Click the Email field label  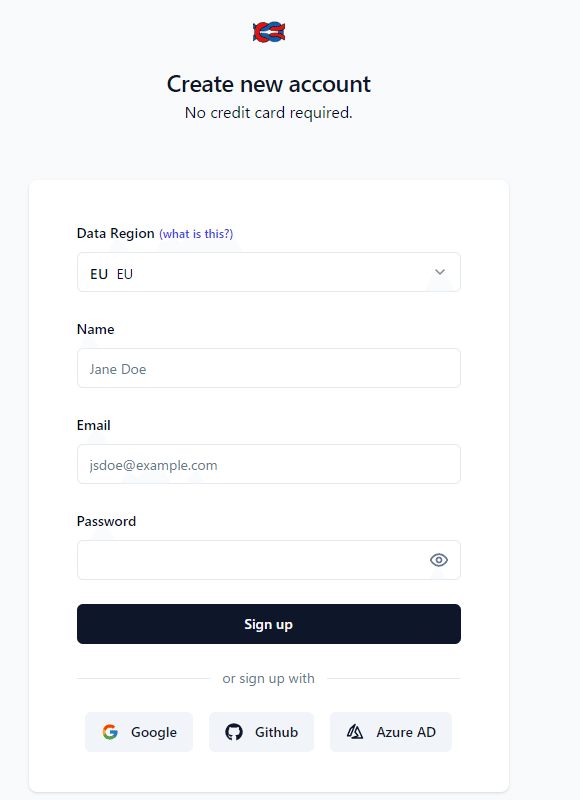click(93, 425)
